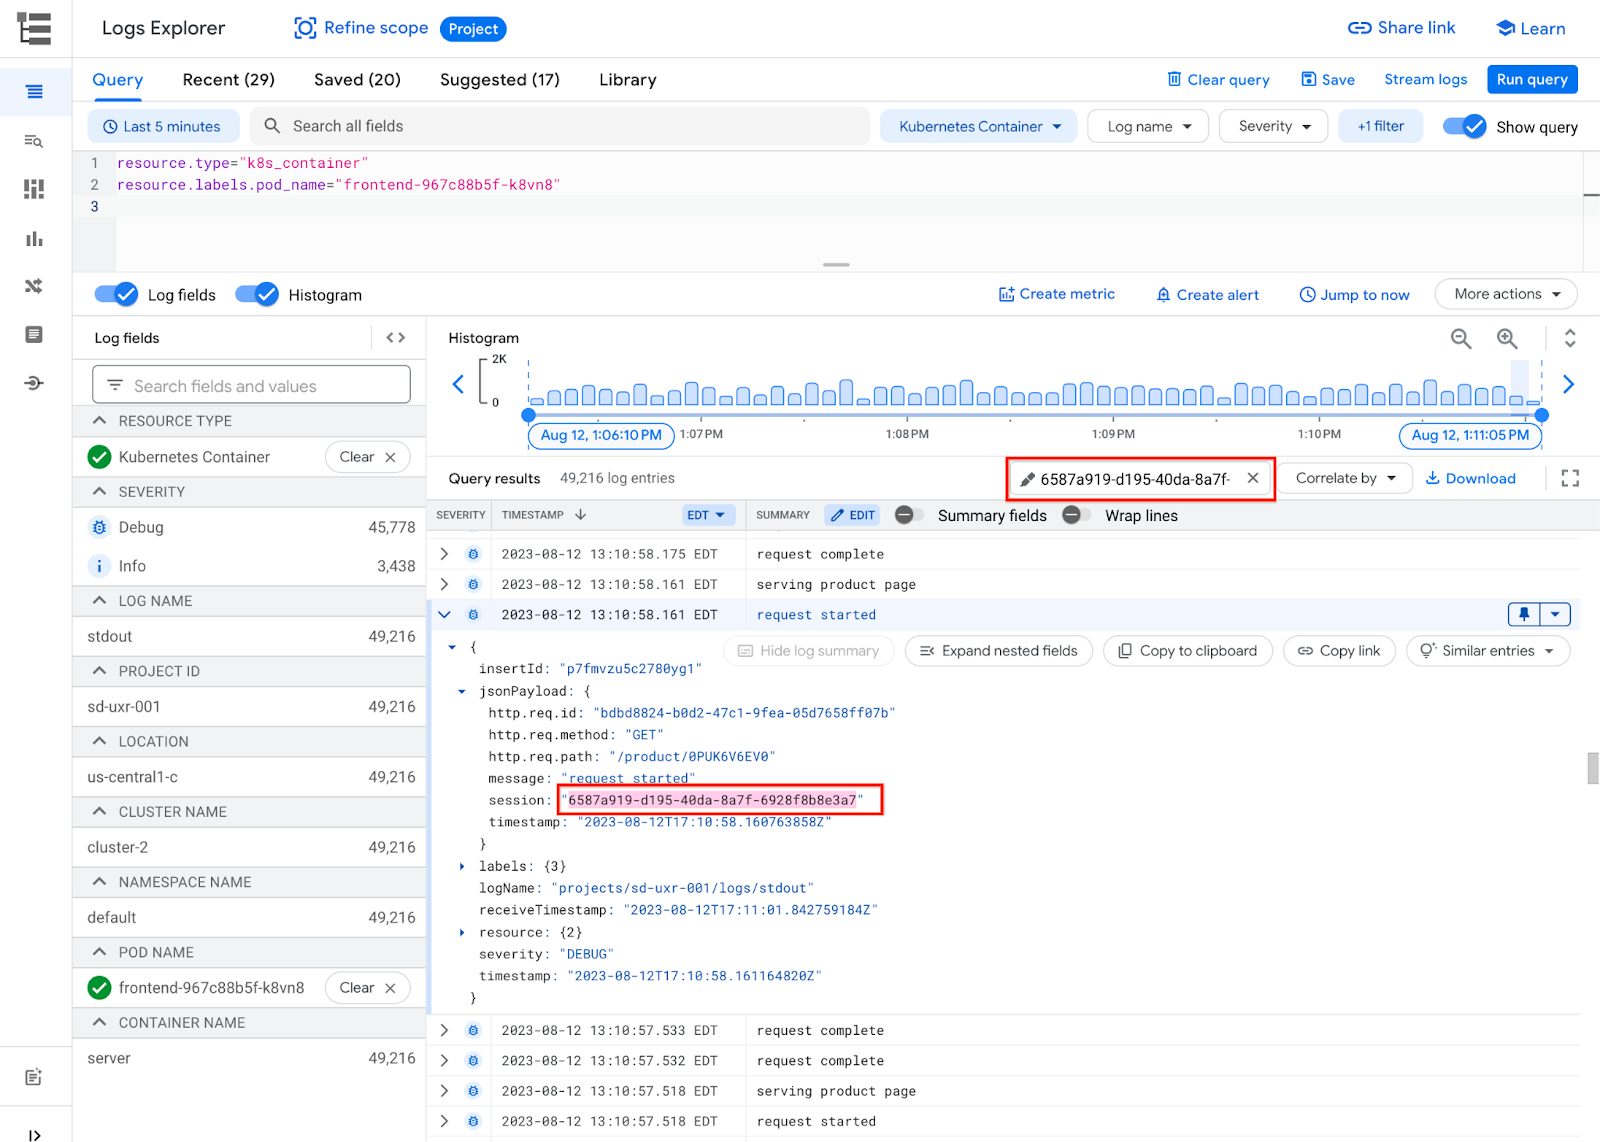
Task: Open the Correlate by dropdown
Action: pos(1346,478)
